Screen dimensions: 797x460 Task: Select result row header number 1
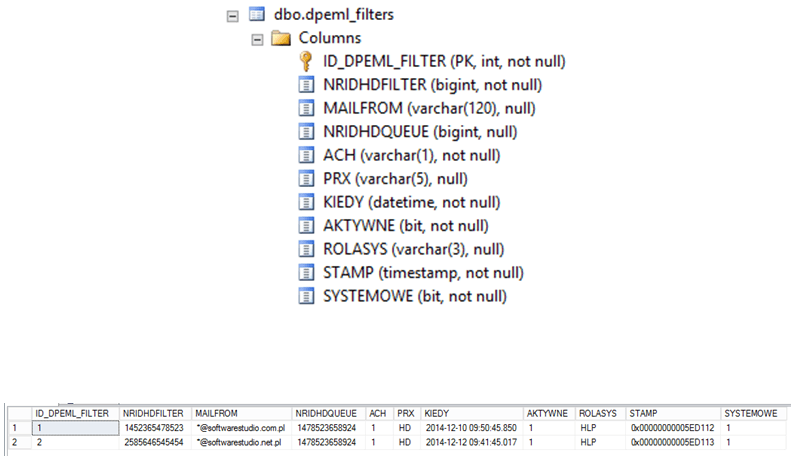click(19, 428)
